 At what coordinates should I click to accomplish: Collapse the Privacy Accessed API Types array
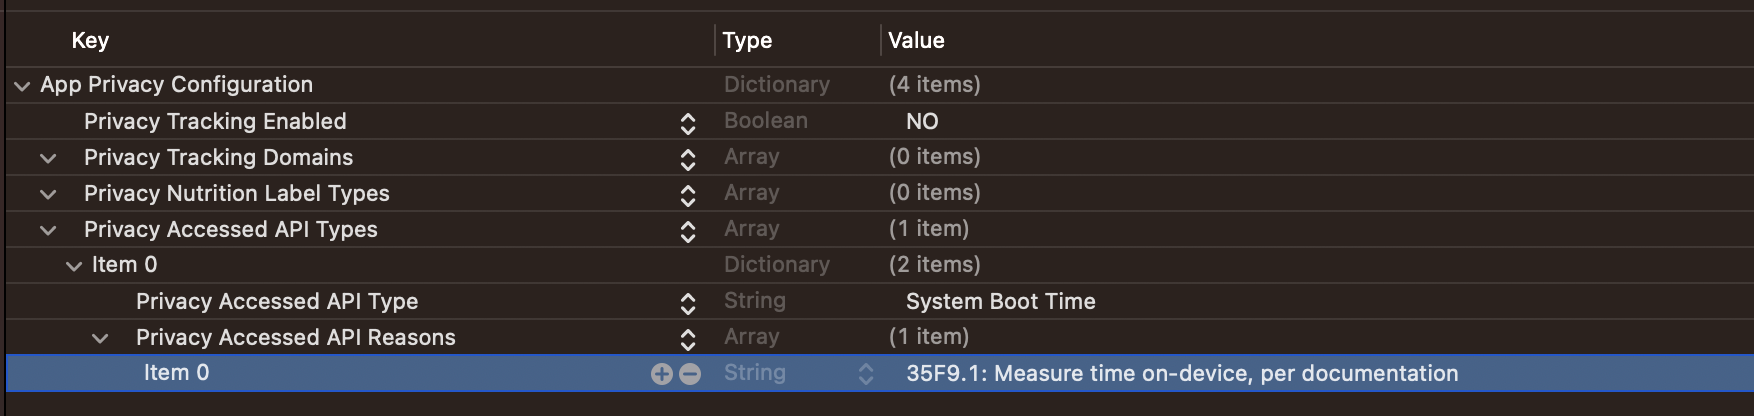(x=48, y=230)
